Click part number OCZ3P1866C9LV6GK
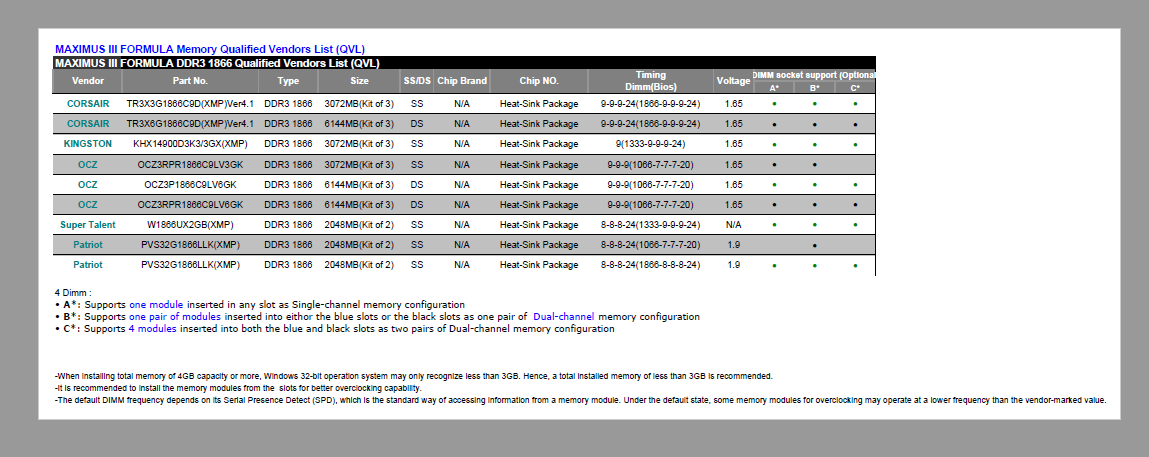1149x457 pixels. point(190,185)
